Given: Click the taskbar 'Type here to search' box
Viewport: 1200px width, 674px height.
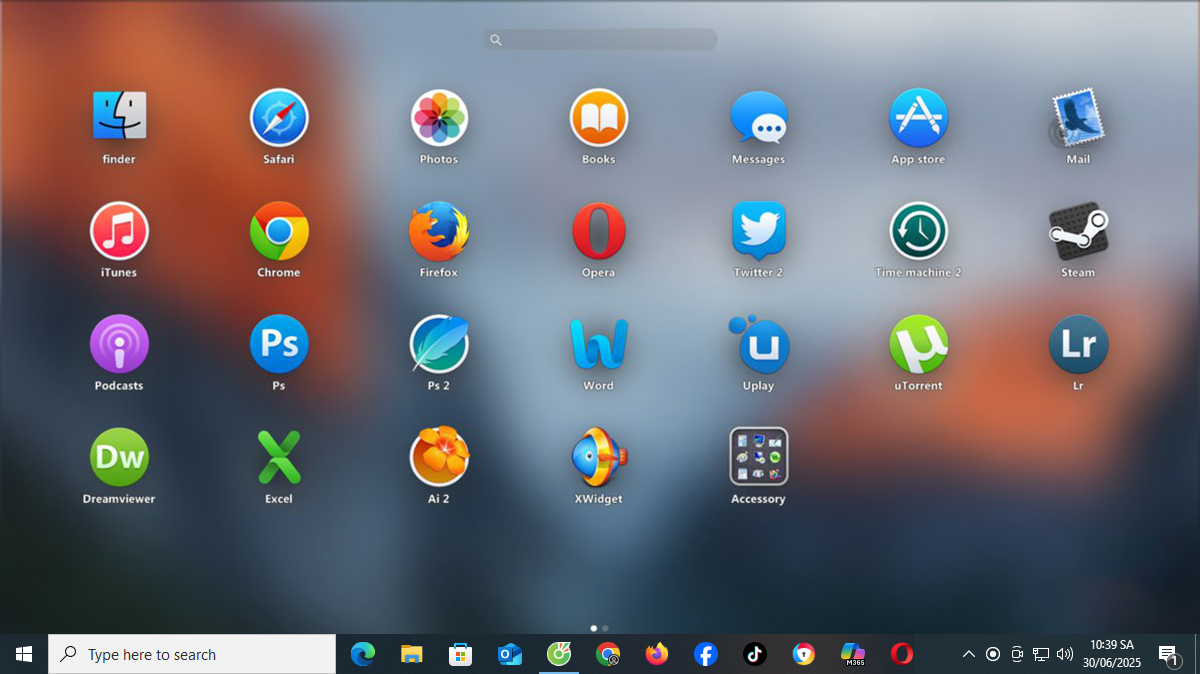Looking at the screenshot, I should (192, 654).
